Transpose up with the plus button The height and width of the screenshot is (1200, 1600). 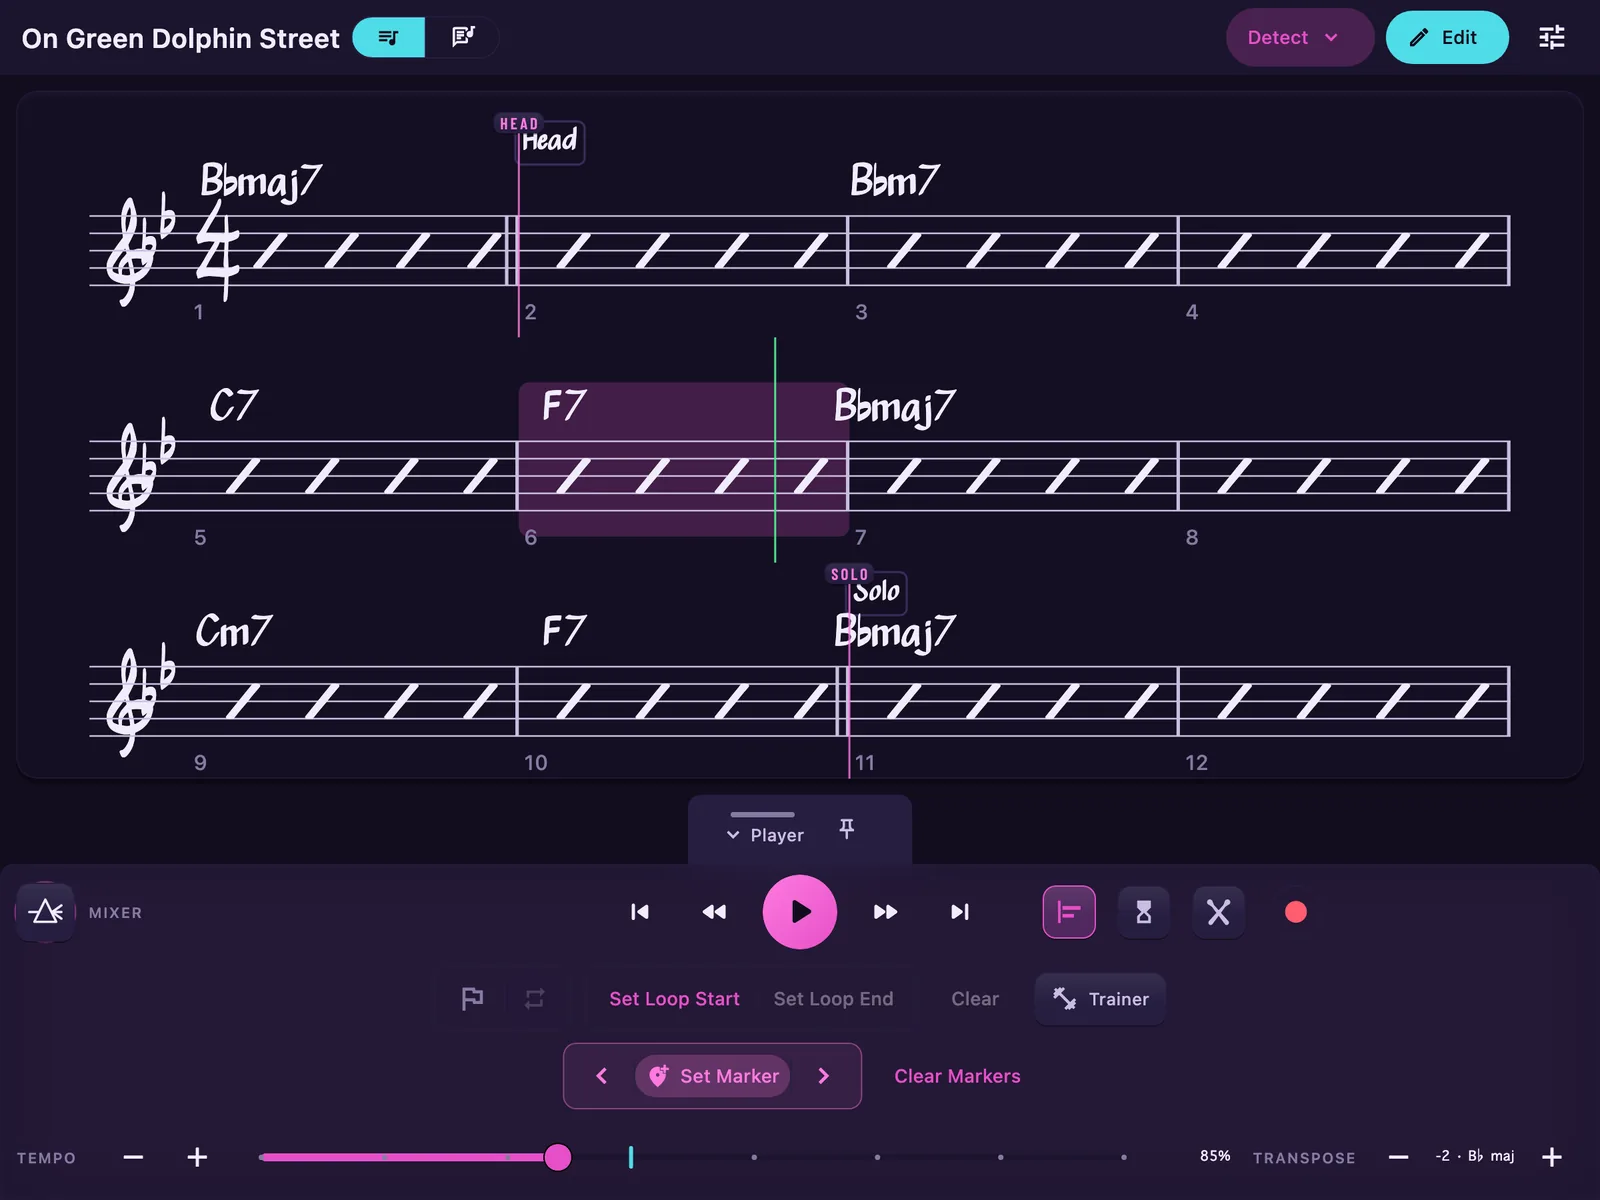[1552, 1157]
